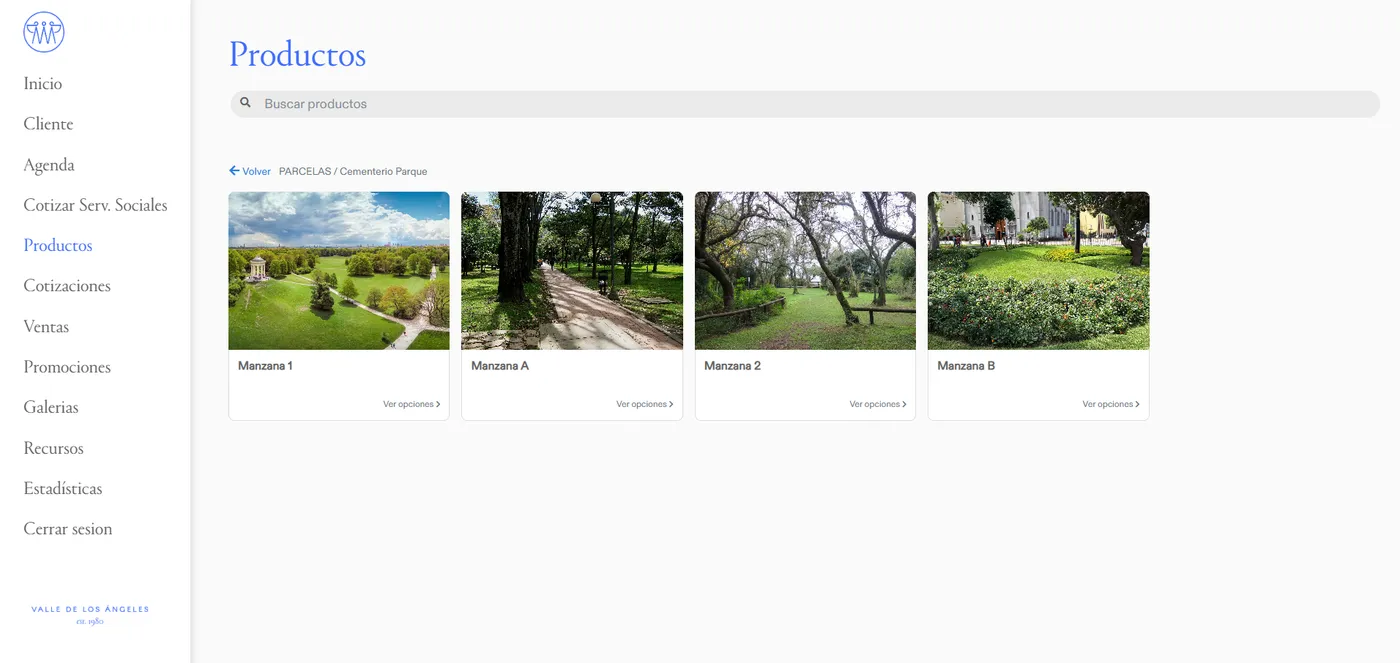Go to the Cliente section
Image resolution: width=1400 pixels, height=663 pixels.
coord(49,124)
